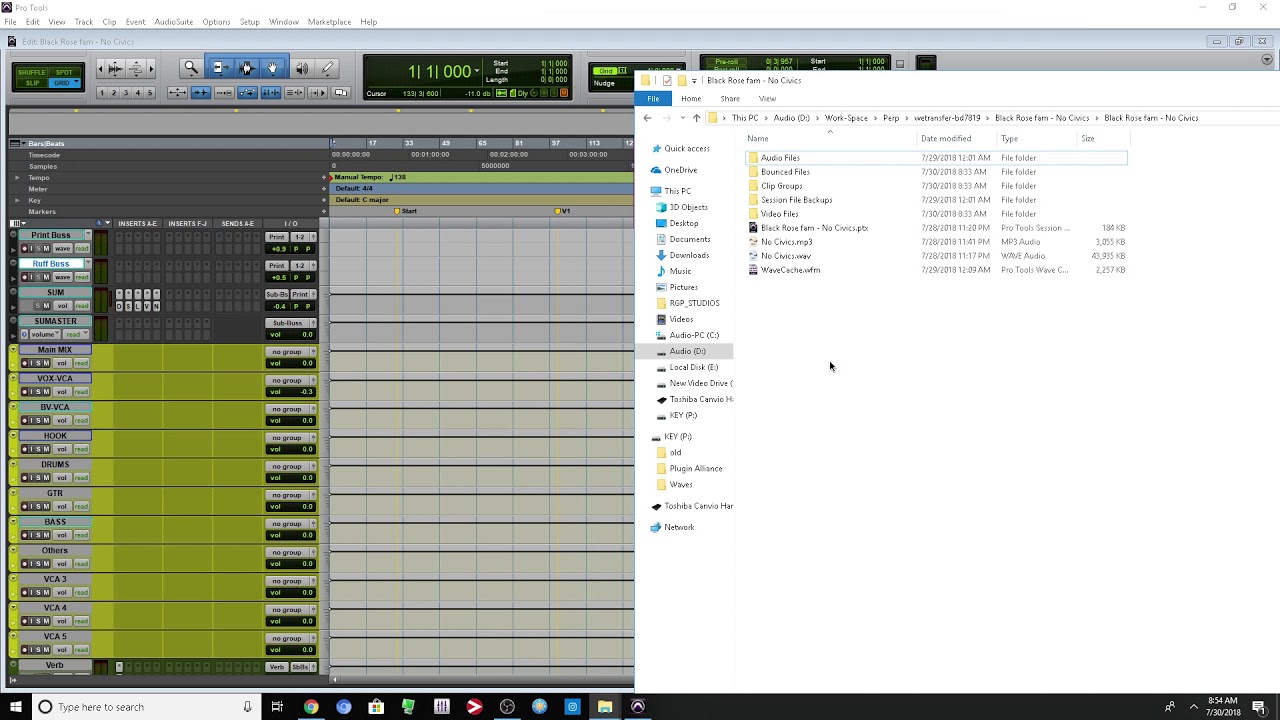Click the Explorer Back arrow
Viewport: 1280px width, 720px height.
647,118
